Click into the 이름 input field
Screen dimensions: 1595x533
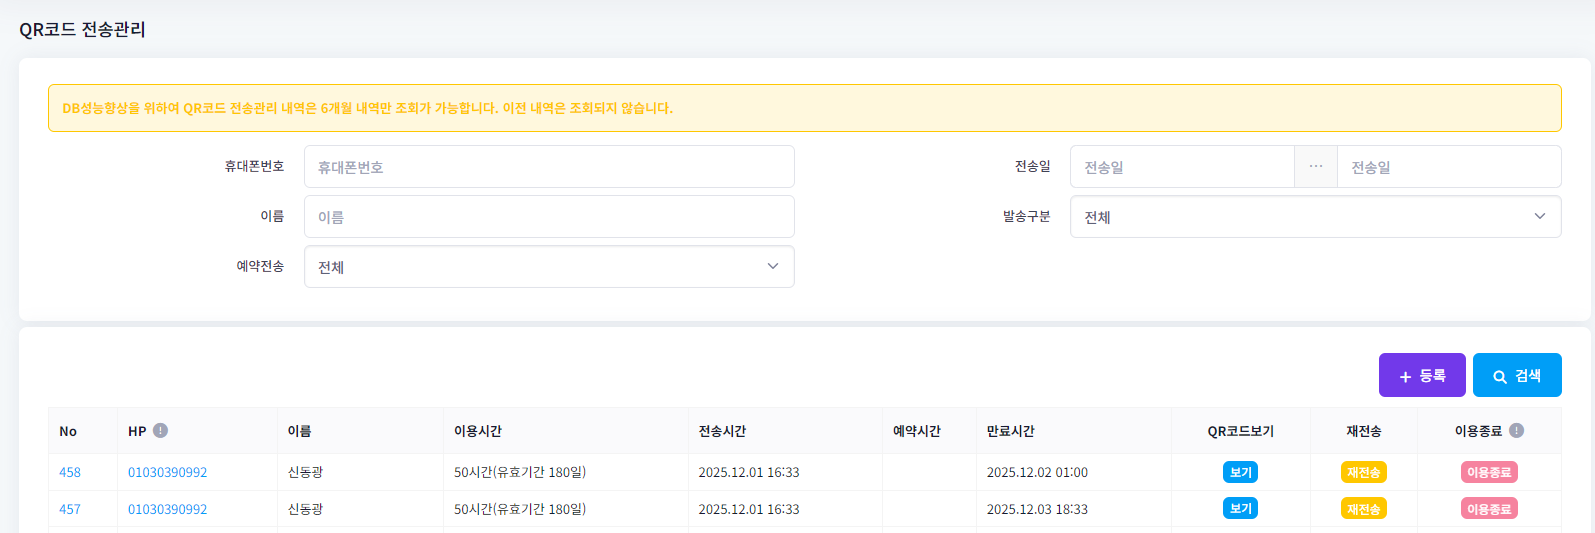point(549,217)
